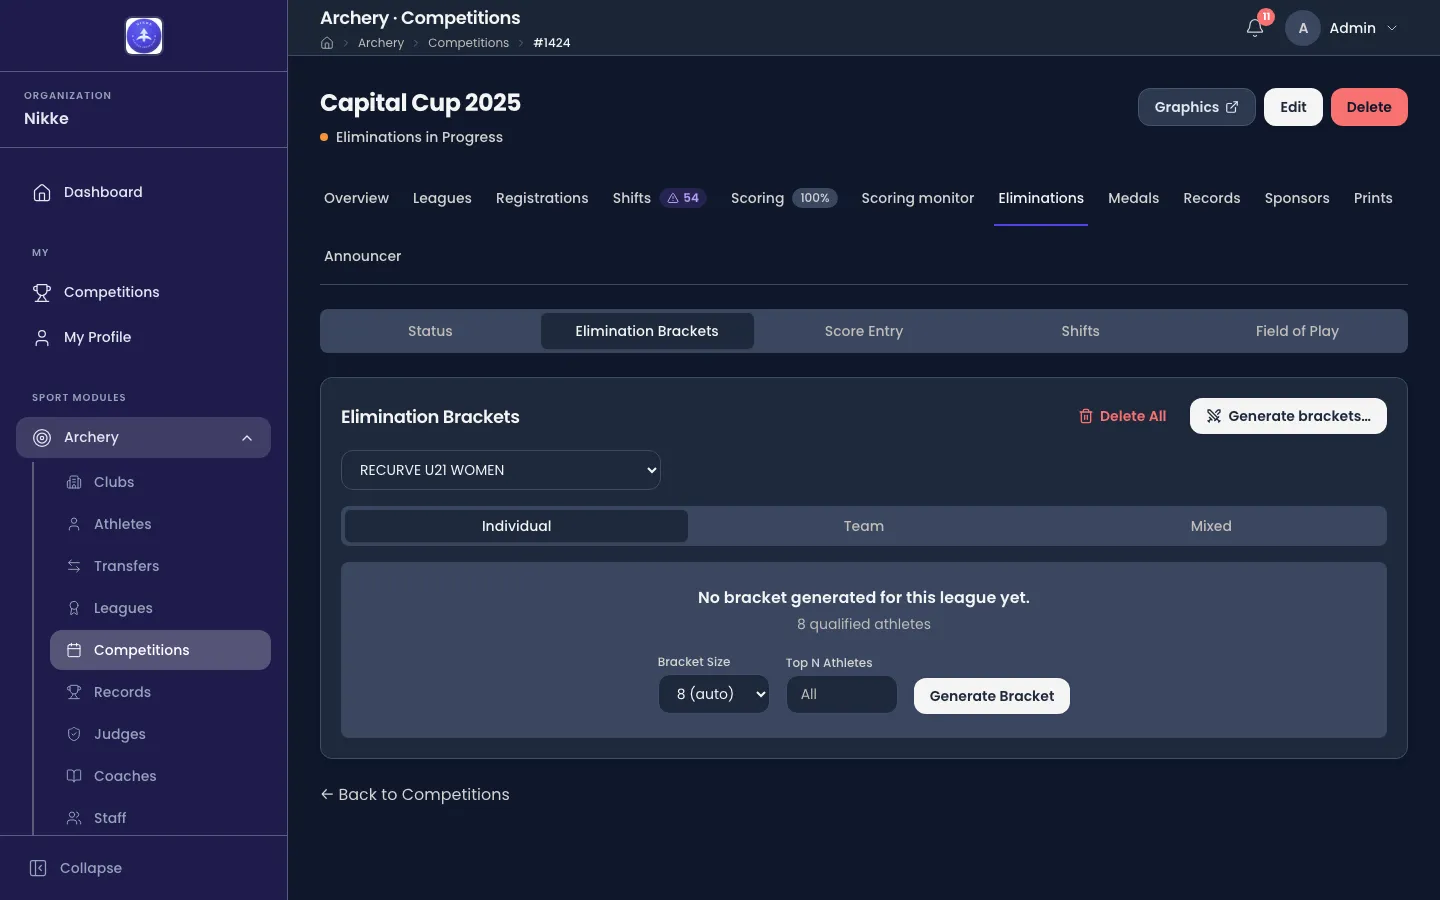Click the Competitions breadcrumb link

coord(468,43)
